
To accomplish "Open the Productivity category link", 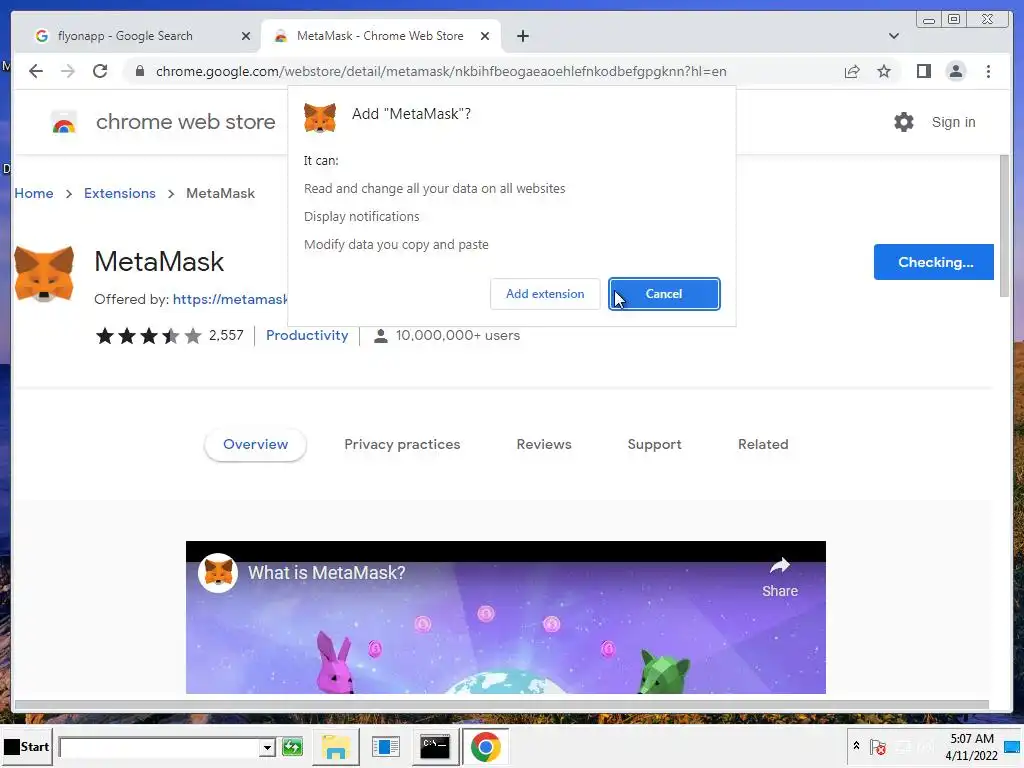I will pos(307,336).
